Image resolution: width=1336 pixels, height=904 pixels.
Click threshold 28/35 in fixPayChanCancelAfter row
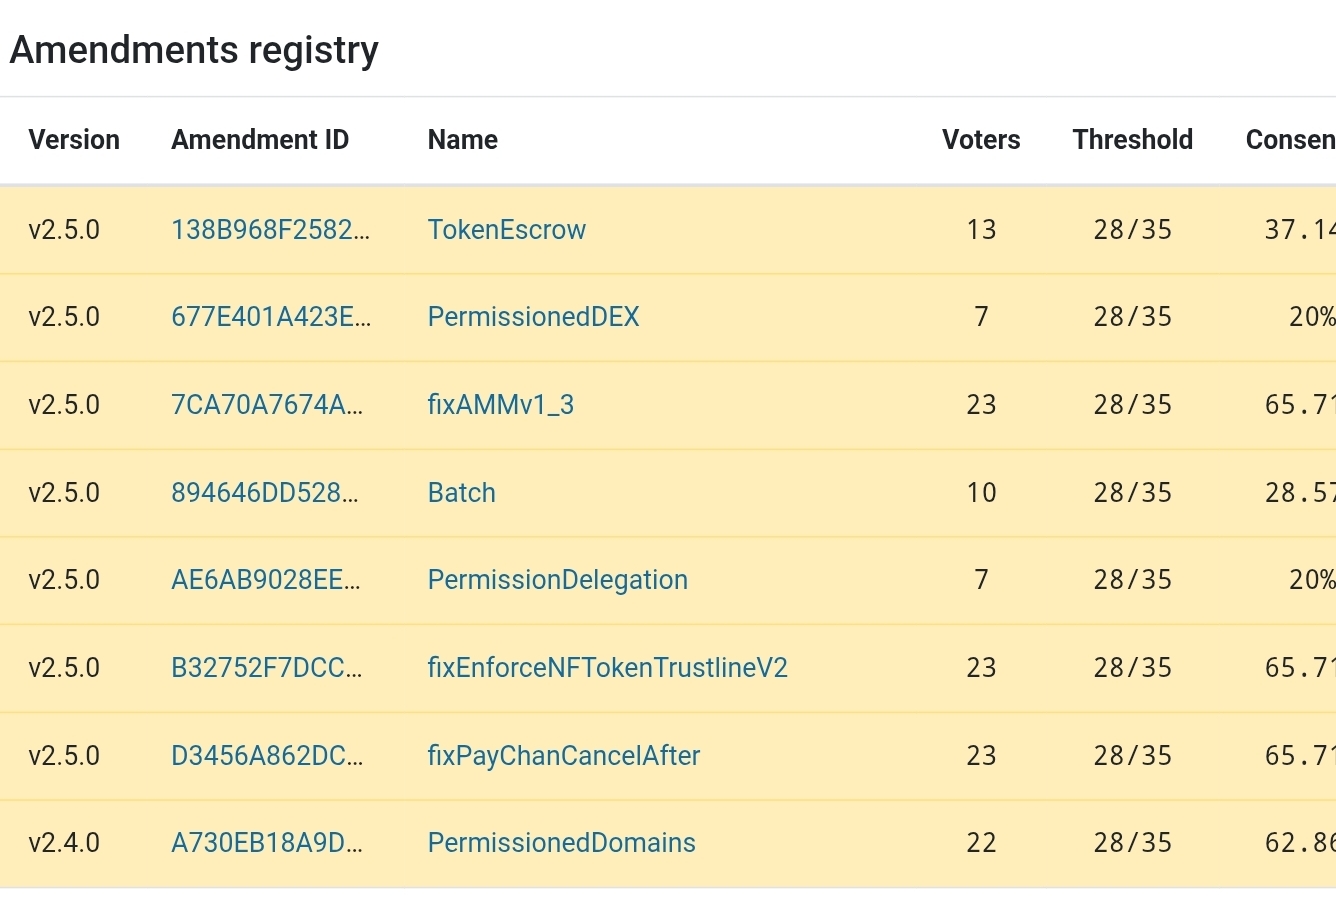(x=1133, y=756)
